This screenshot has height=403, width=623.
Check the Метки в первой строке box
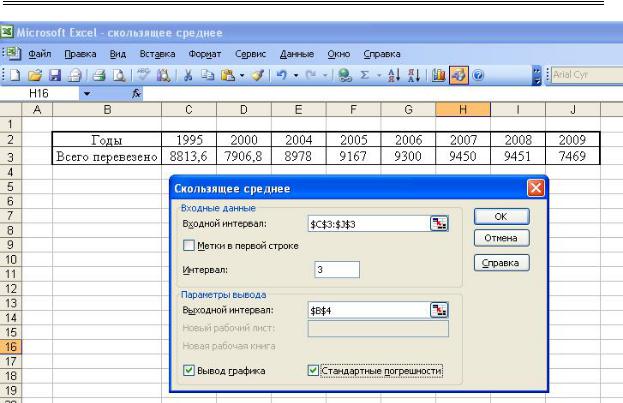pyautogui.click(x=189, y=245)
